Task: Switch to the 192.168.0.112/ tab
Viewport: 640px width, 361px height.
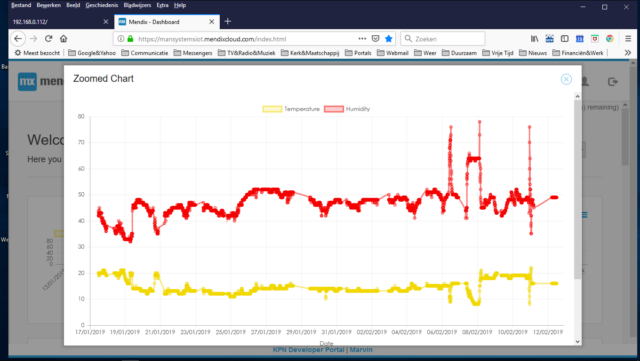Action: pyautogui.click(x=61, y=22)
